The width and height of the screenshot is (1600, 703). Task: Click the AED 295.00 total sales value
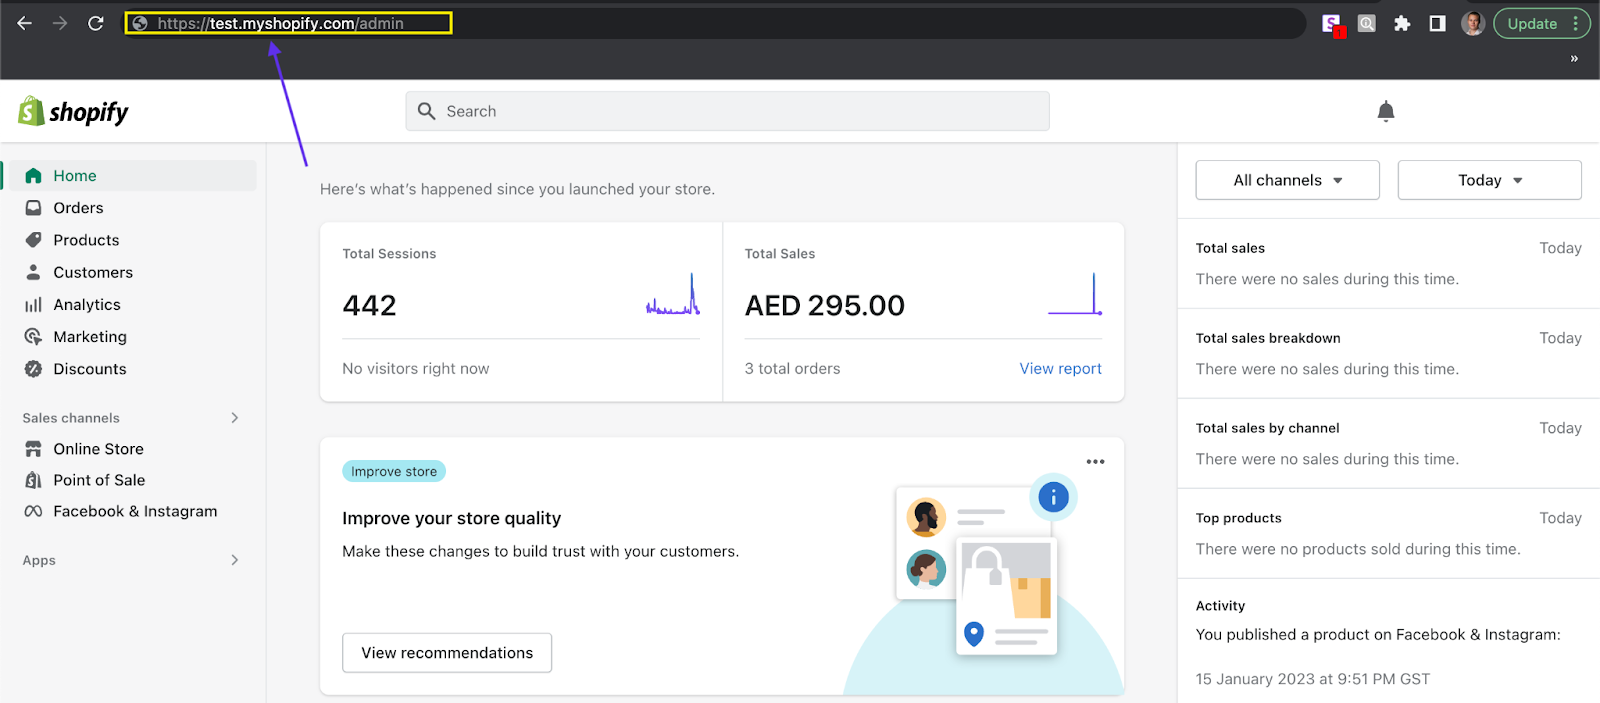[824, 306]
